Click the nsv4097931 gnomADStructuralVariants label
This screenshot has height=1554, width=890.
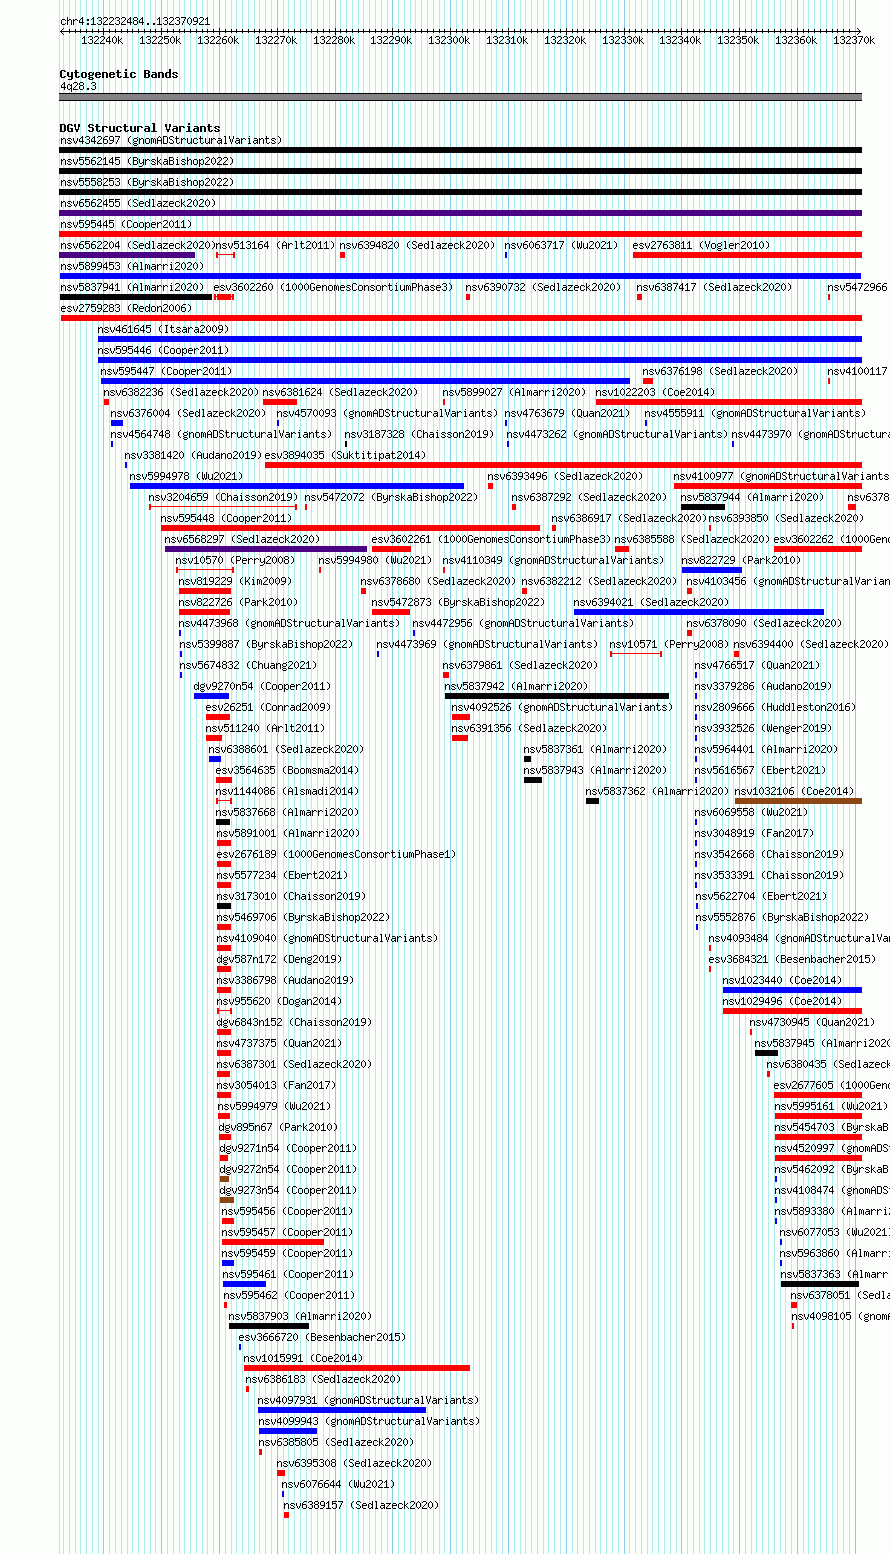369,1400
